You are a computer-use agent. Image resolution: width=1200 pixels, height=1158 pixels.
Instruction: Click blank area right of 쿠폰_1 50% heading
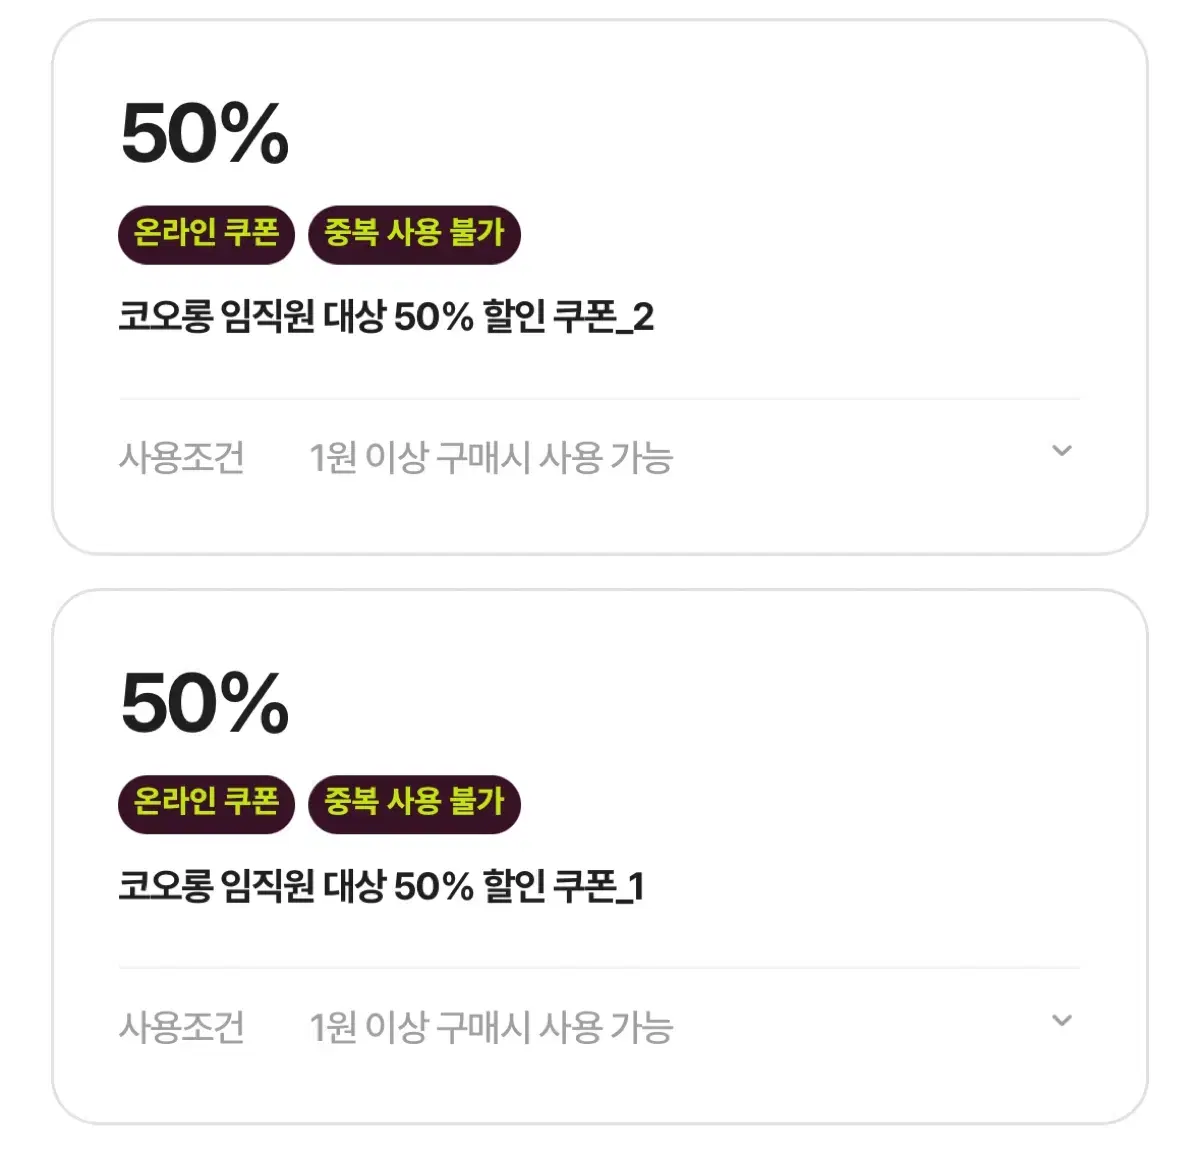[700, 703]
